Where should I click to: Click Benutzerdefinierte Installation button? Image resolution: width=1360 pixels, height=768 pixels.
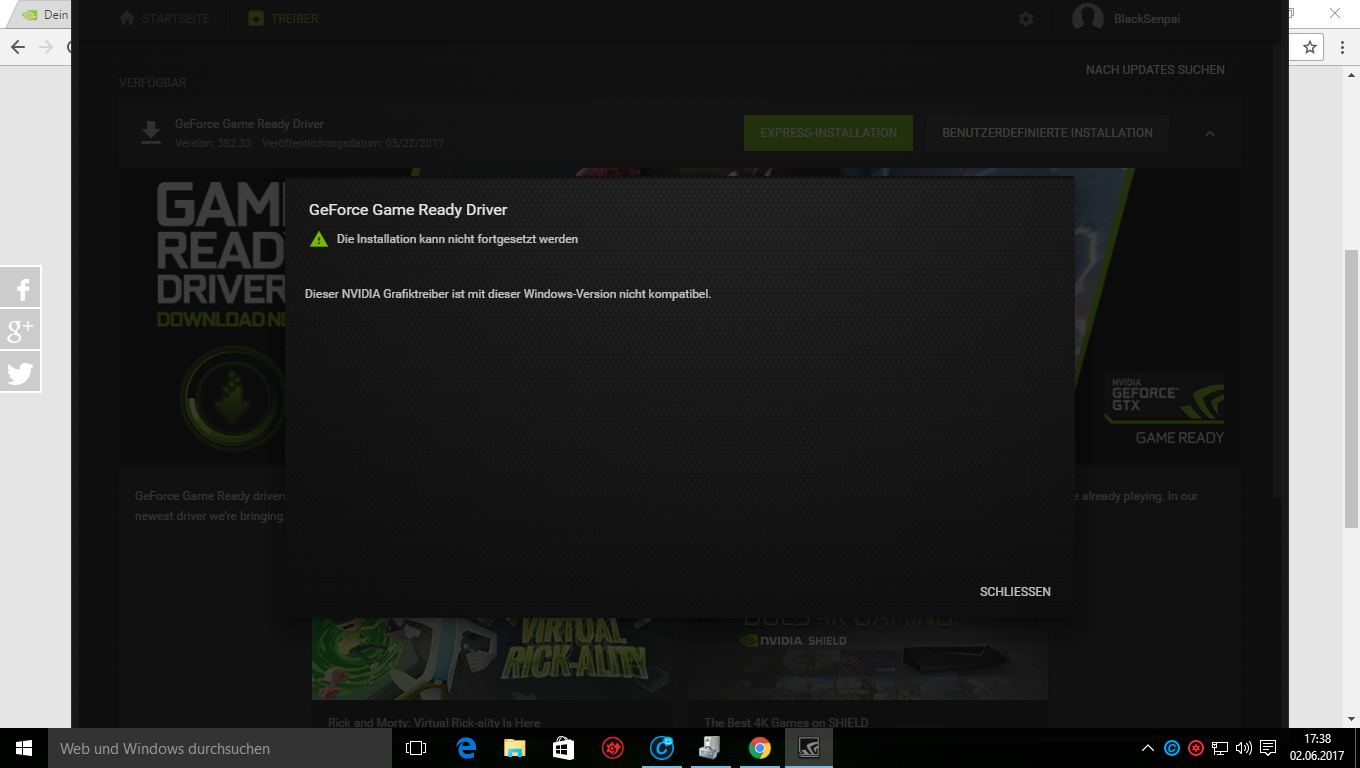1047,133
